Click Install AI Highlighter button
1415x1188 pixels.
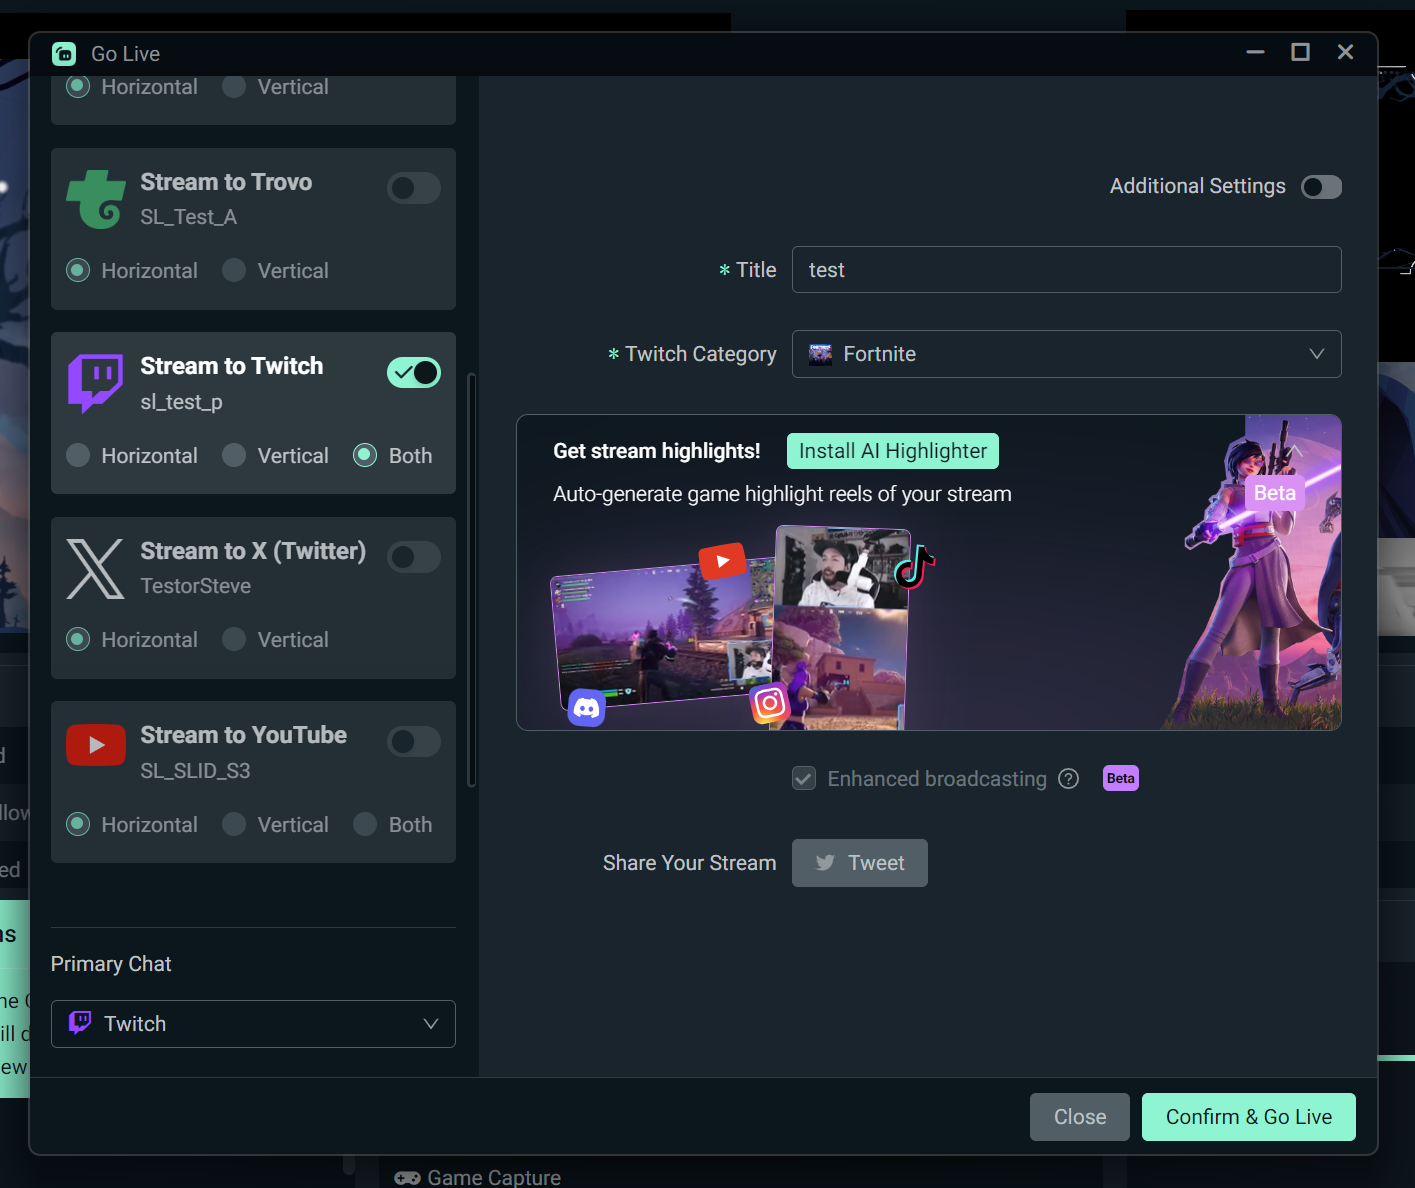click(892, 451)
